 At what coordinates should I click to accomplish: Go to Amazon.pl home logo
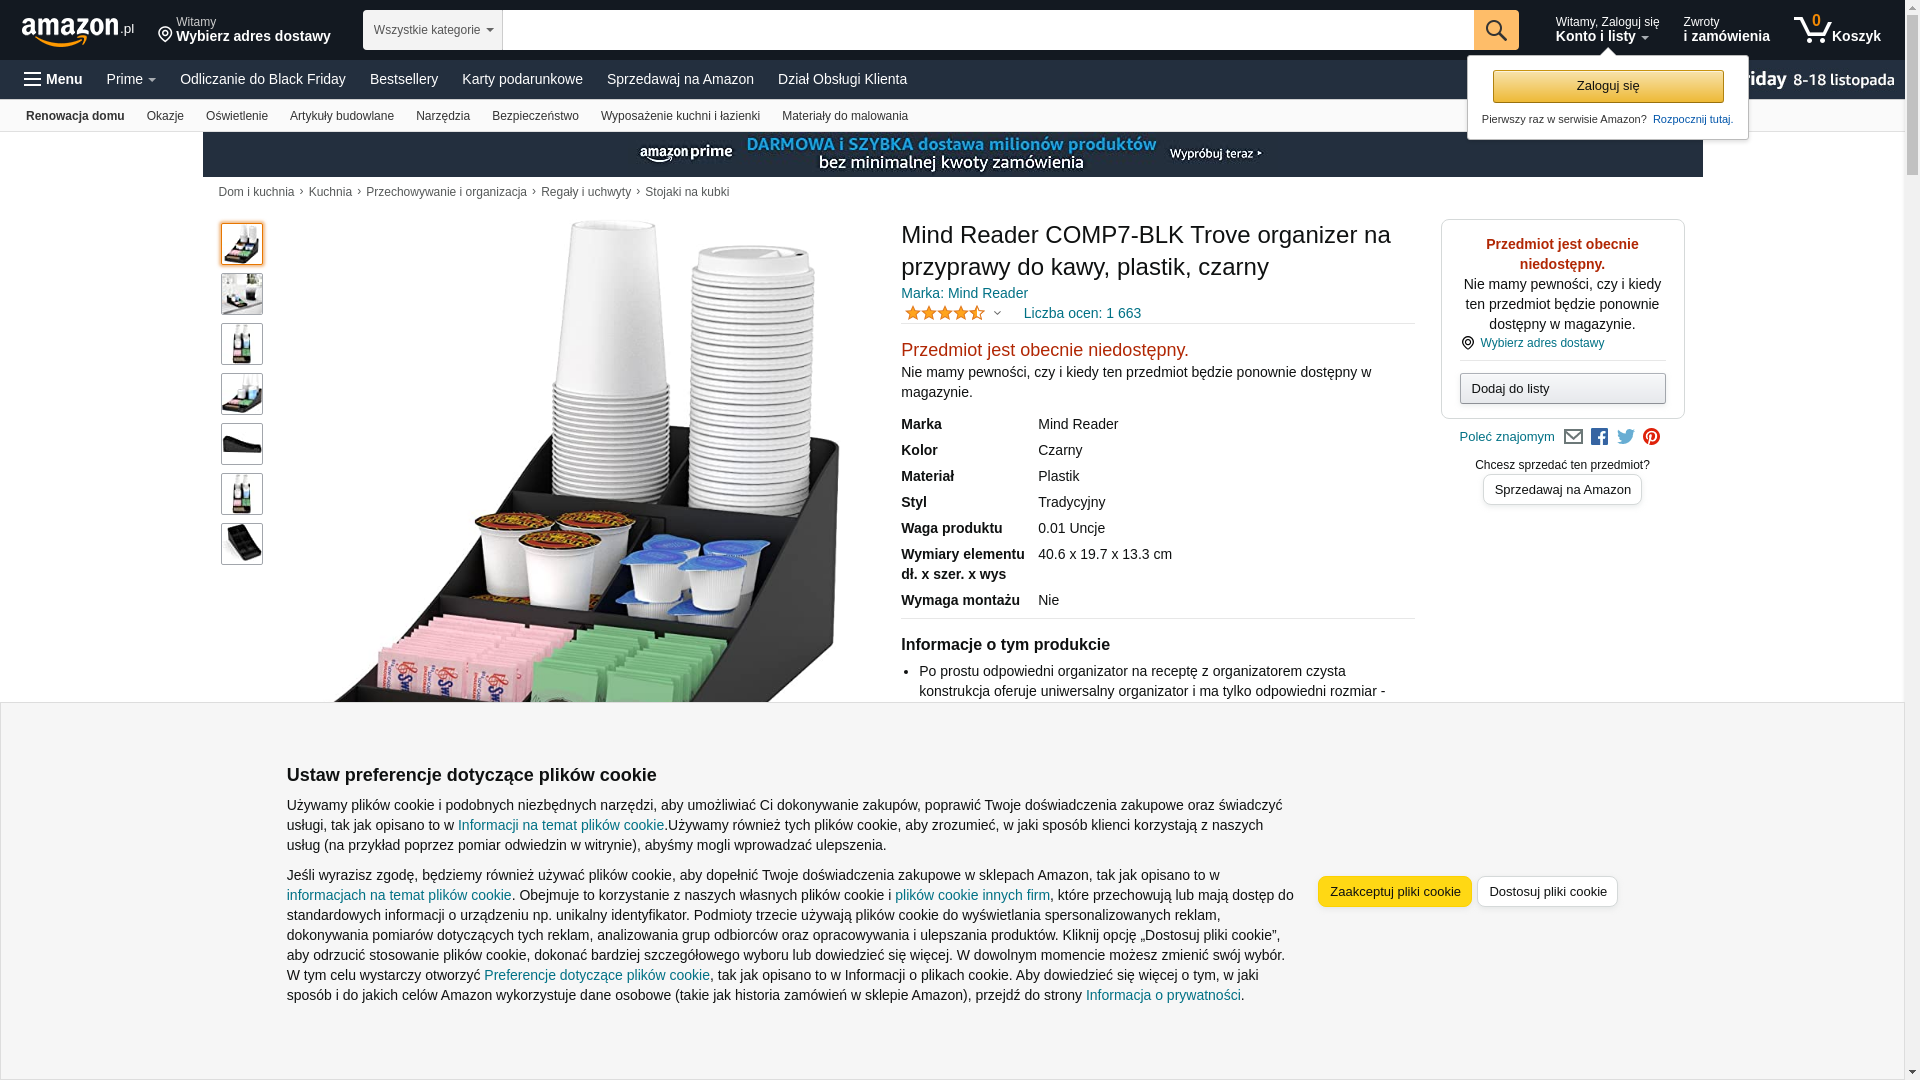pos(78,31)
